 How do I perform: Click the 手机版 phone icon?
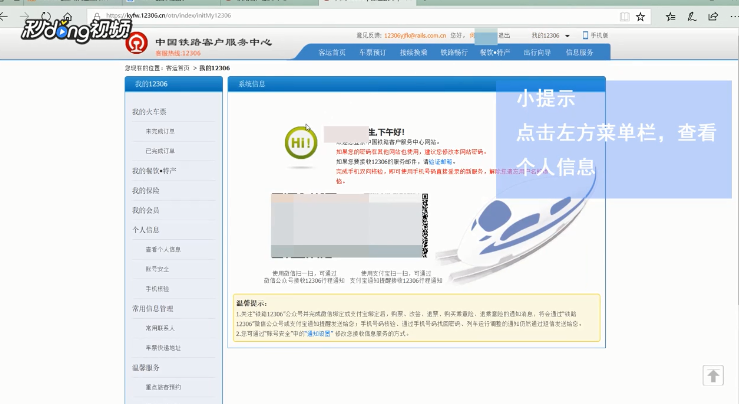(x=585, y=35)
